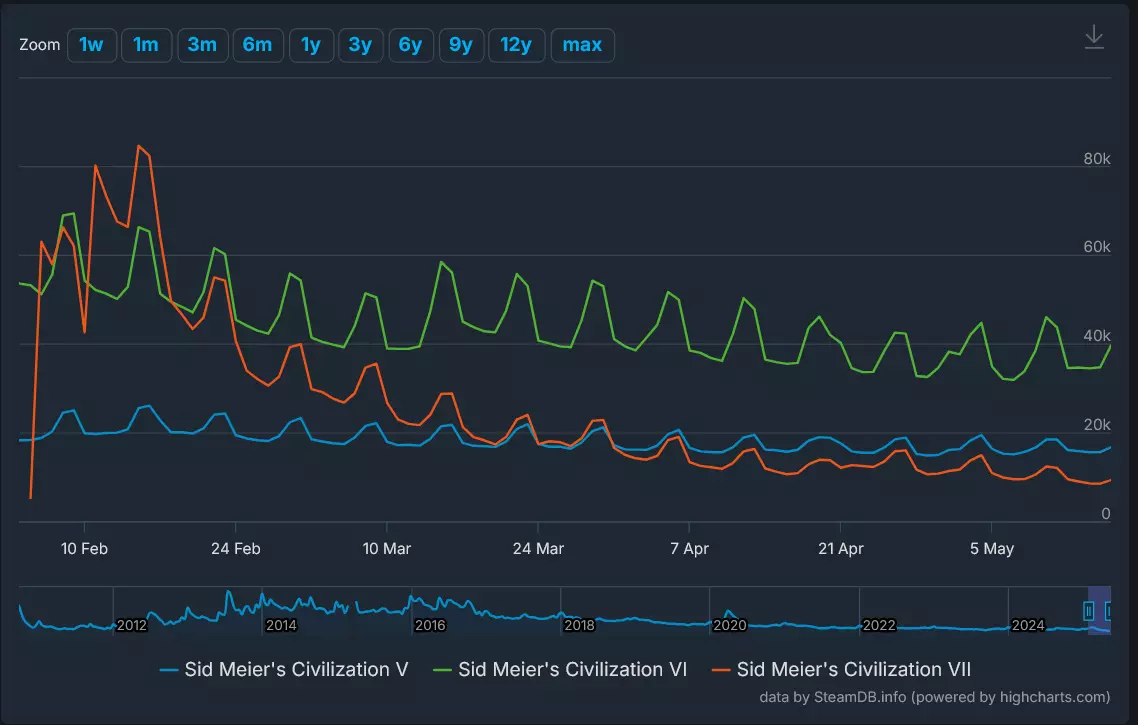Toggle Sid Meier's Civilization V series
This screenshot has width=1138, height=725.
tap(284, 669)
